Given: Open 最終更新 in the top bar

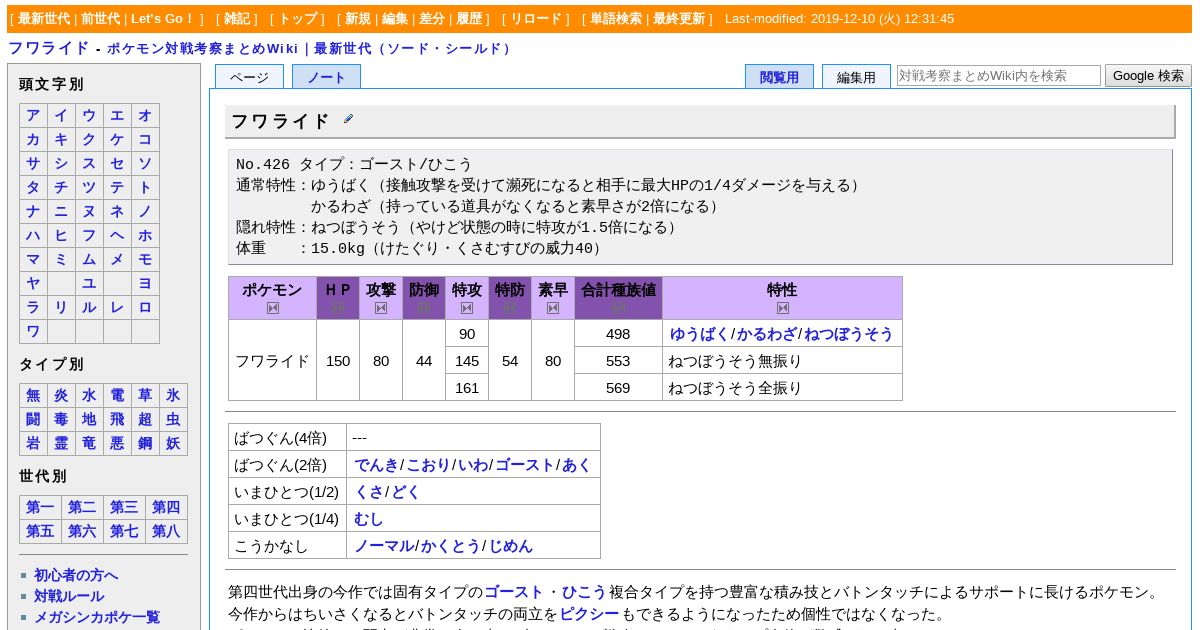Looking at the screenshot, I should click(x=679, y=19).
